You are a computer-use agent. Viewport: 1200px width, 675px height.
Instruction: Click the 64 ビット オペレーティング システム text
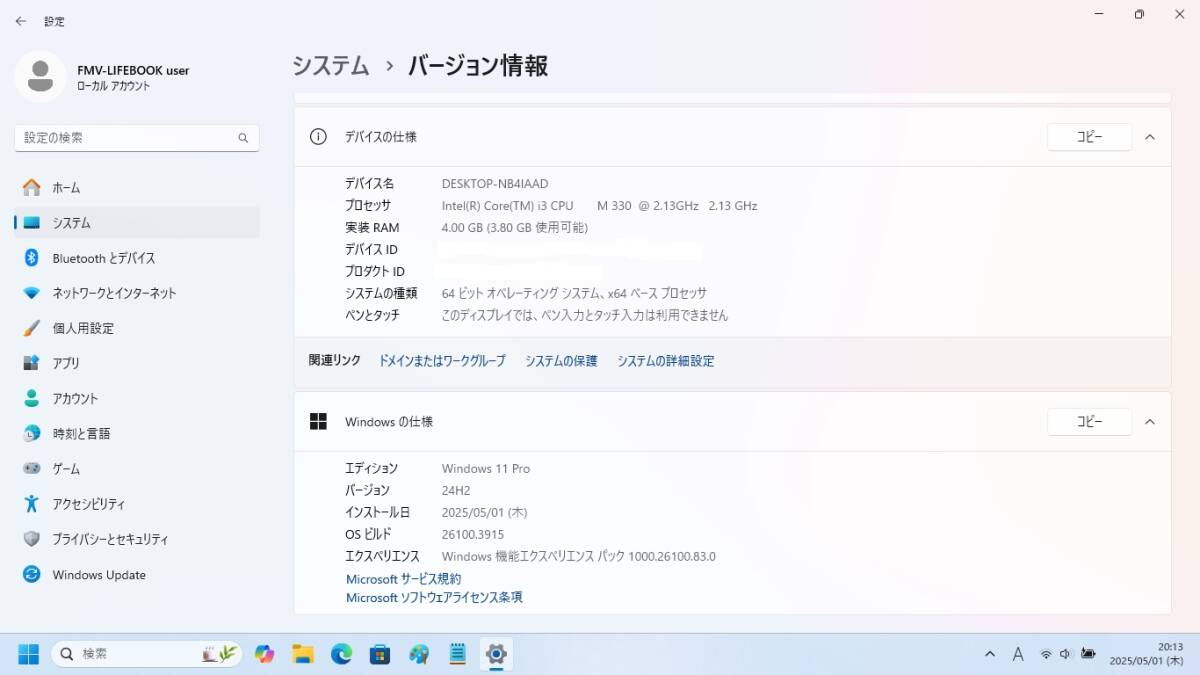click(x=574, y=294)
